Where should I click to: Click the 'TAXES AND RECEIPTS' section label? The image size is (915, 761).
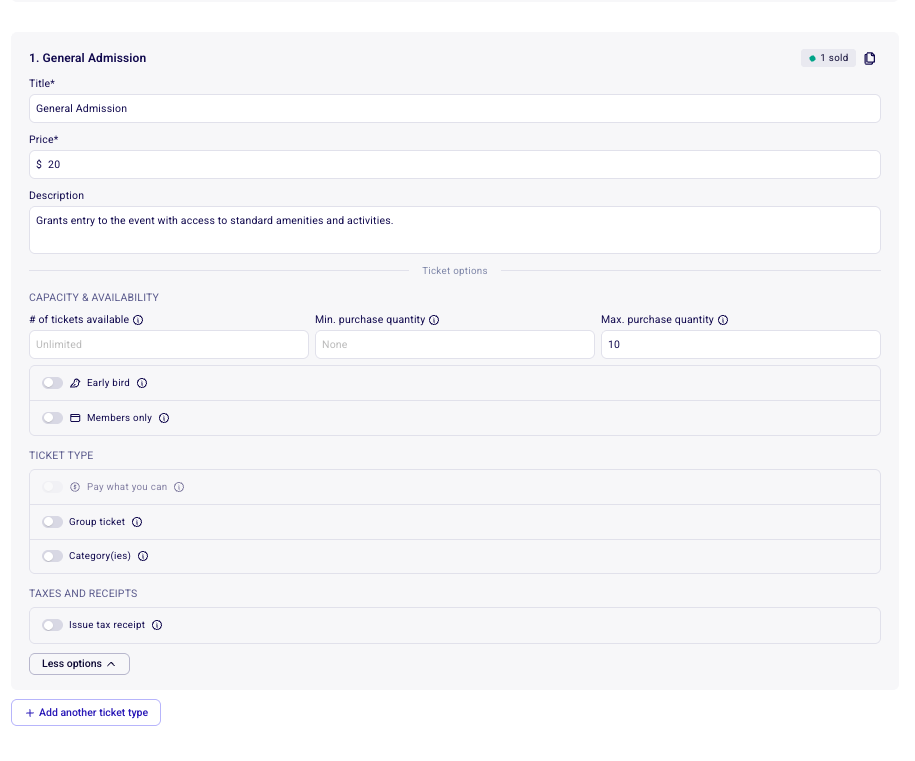click(83, 594)
